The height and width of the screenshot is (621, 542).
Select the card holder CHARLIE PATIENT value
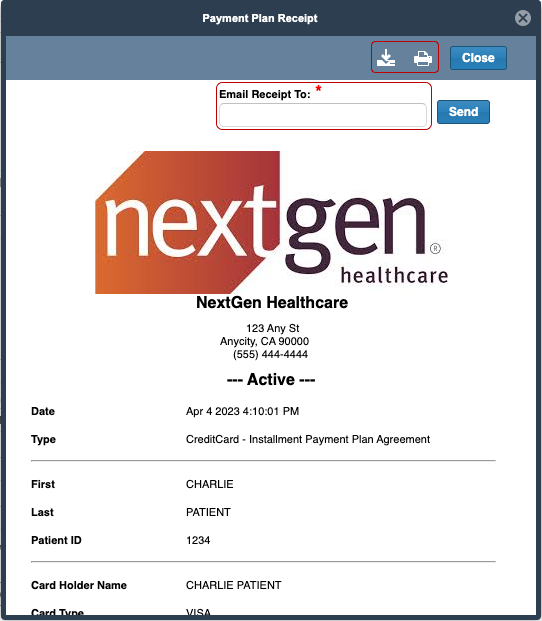pos(234,585)
